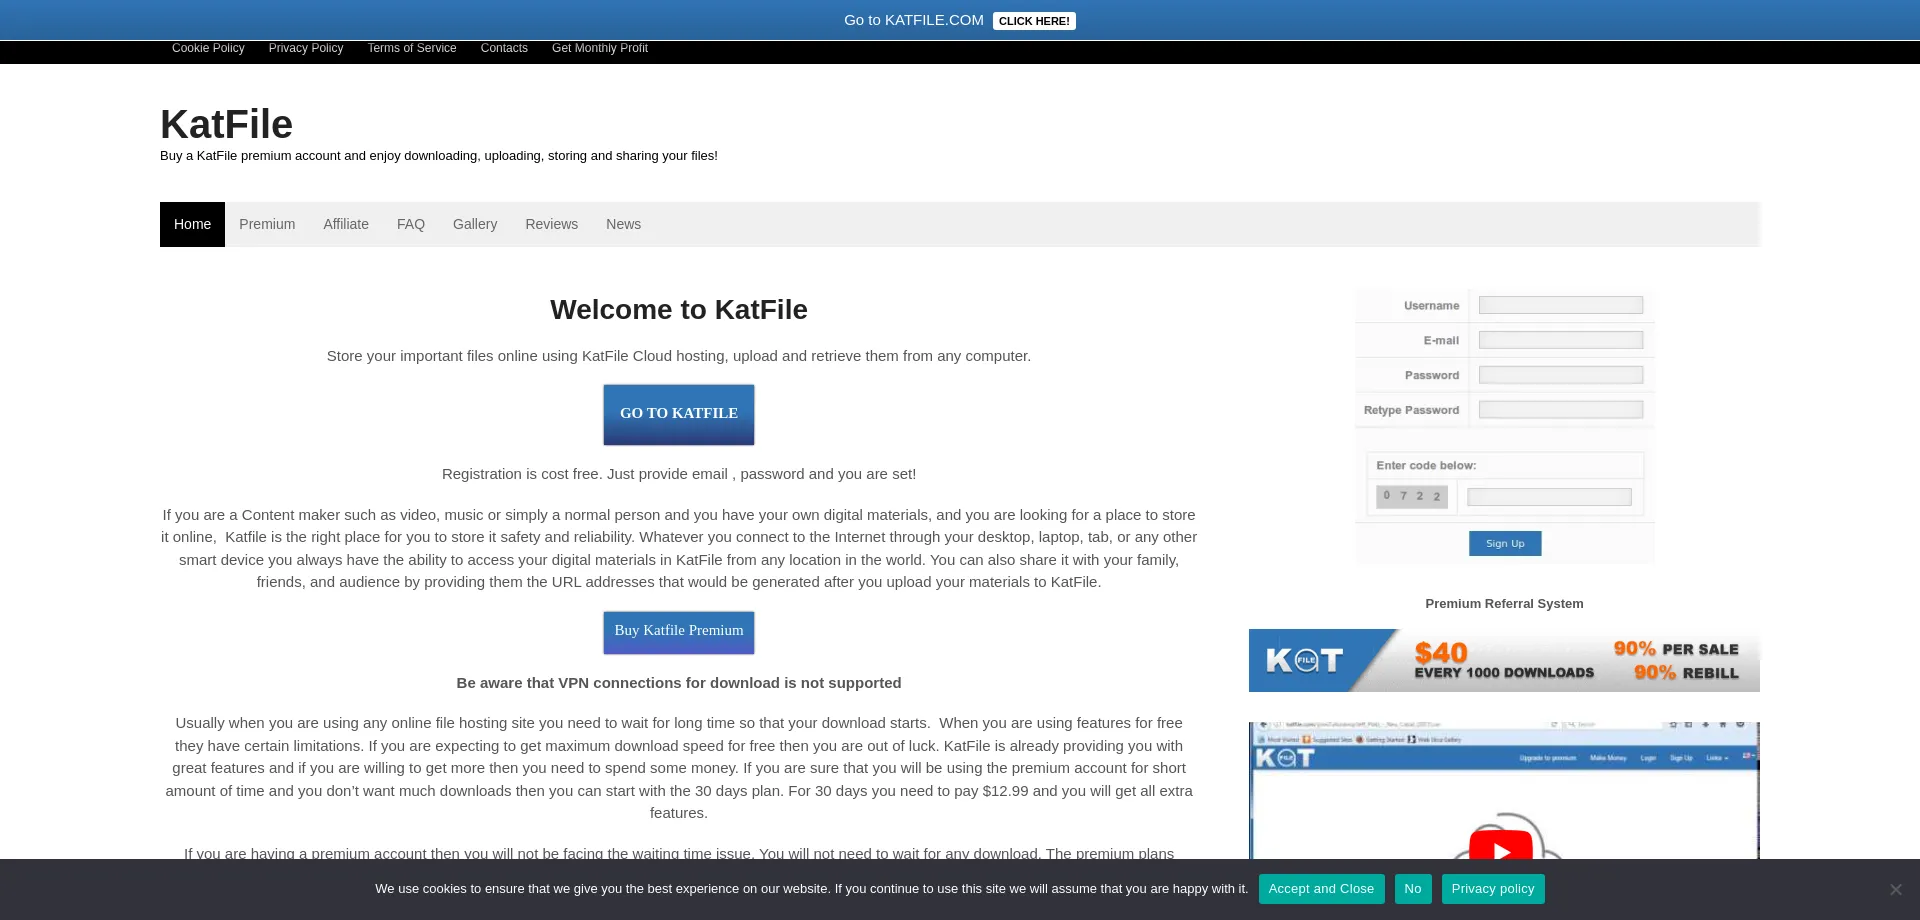Select the FAQ menu item
1920x920 pixels.
click(411, 224)
